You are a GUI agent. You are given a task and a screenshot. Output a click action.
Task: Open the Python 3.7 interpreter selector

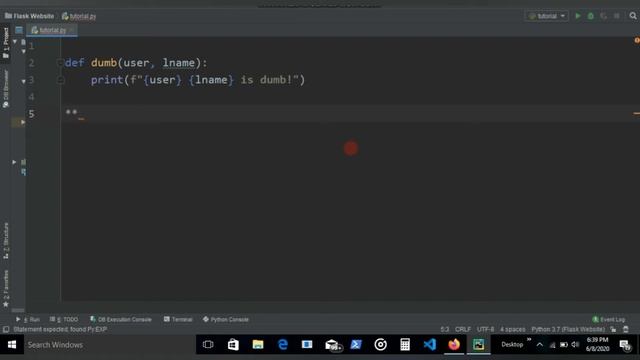(x=568, y=329)
